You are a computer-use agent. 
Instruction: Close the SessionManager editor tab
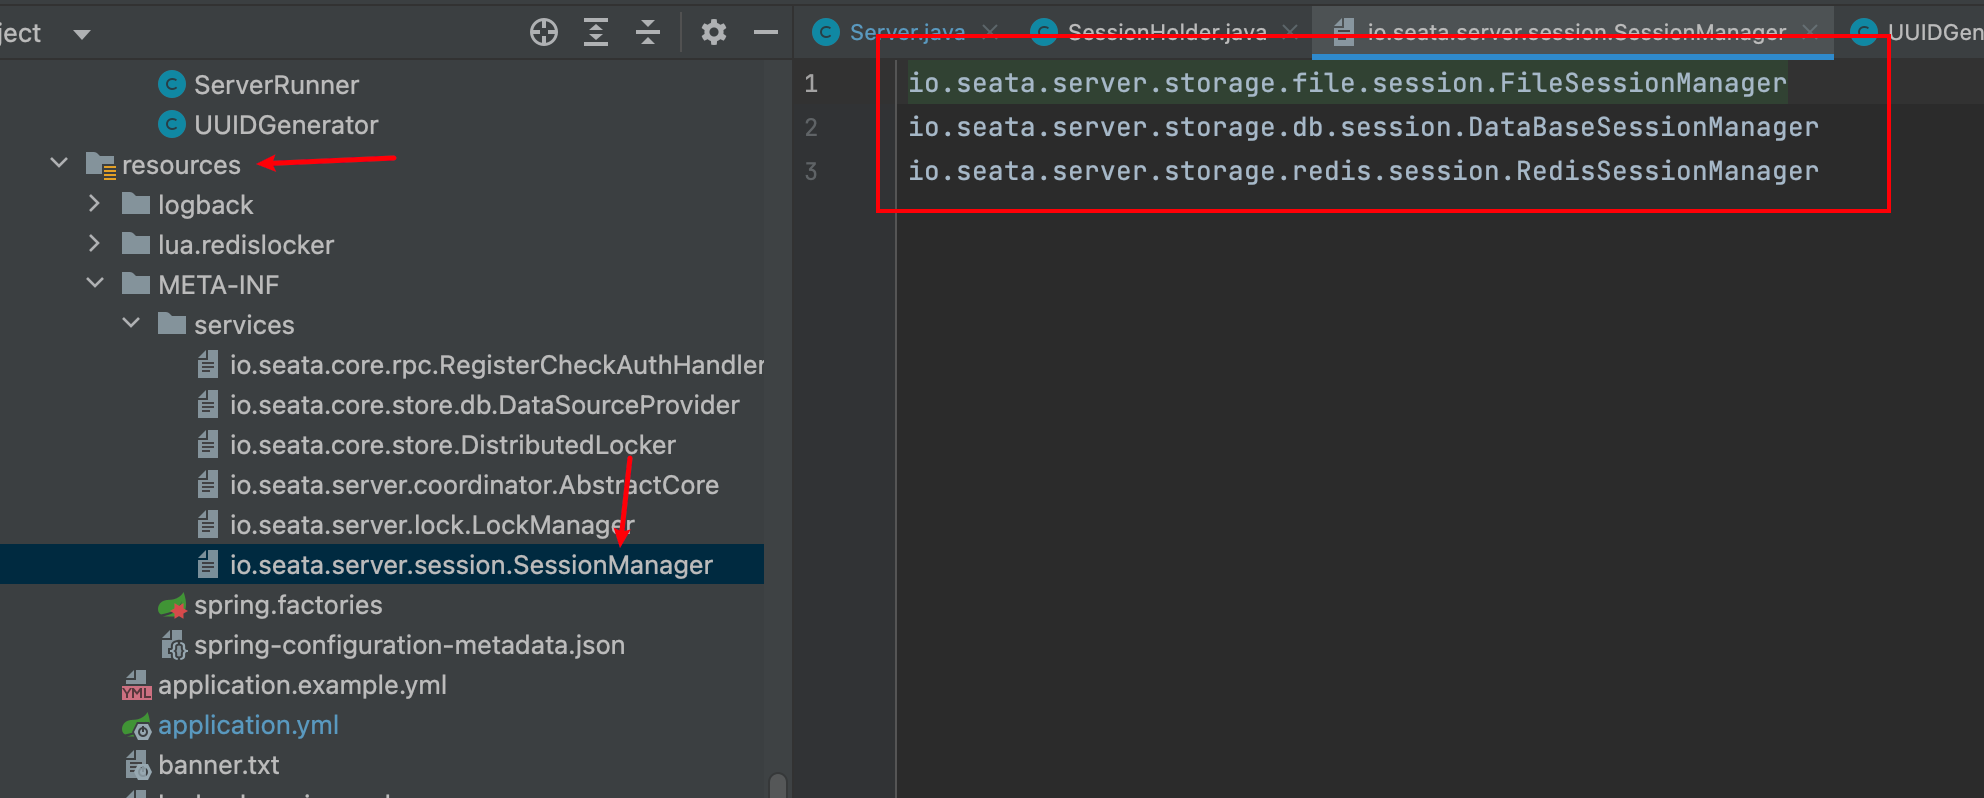(x=1810, y=32)
